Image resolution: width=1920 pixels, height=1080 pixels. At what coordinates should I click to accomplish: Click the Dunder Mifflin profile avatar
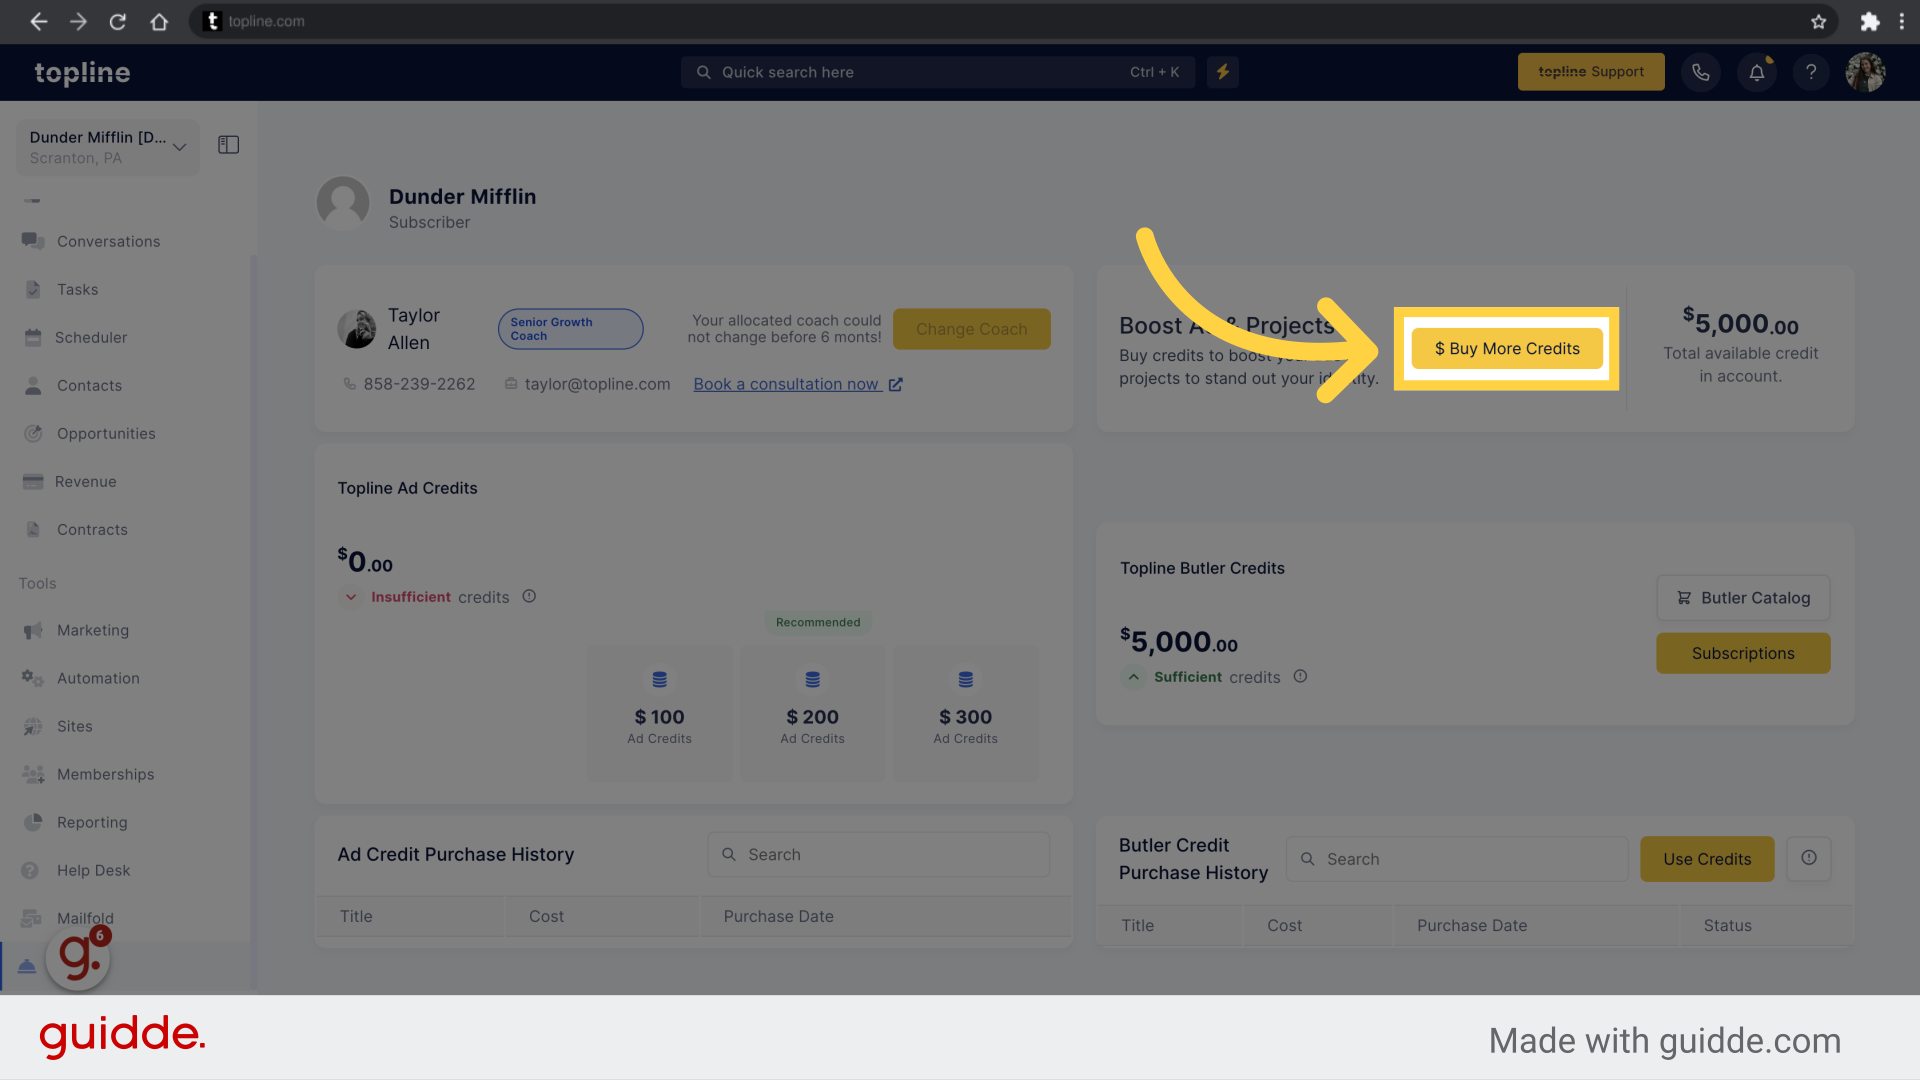[x=343, y=204]
